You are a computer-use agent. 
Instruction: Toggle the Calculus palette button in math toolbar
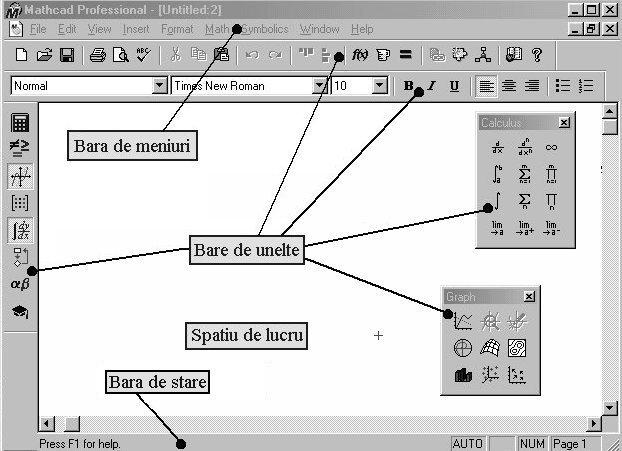20,230
